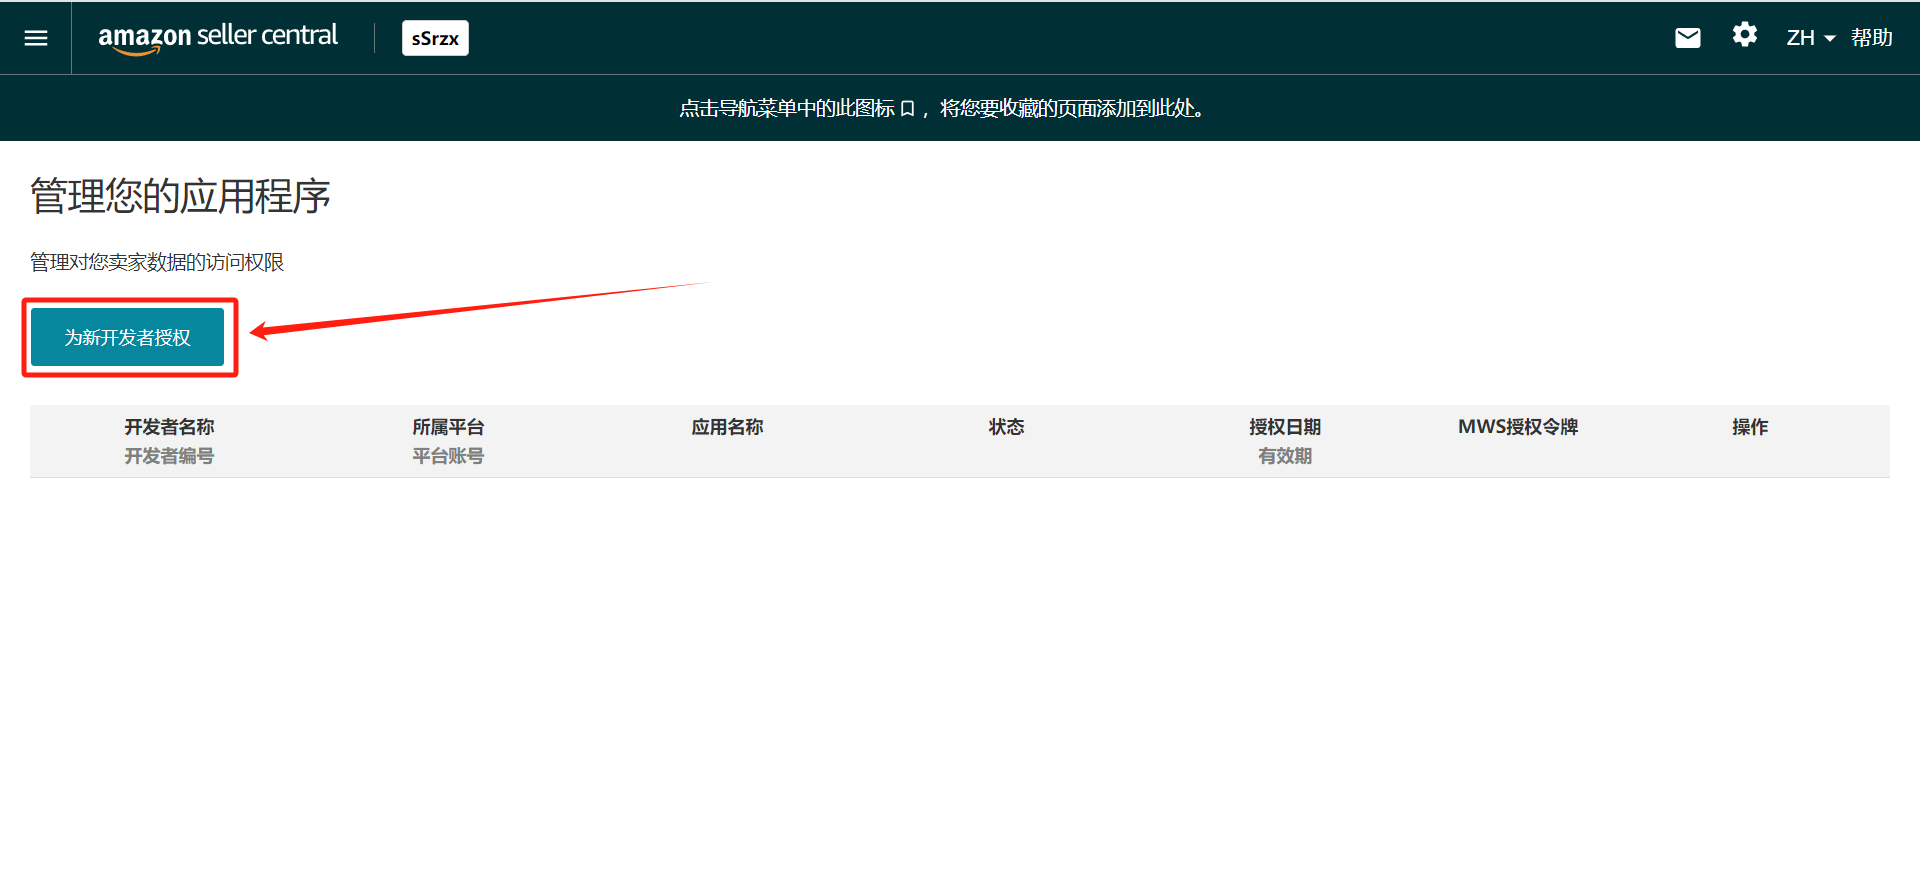The image size is (1920, 879).
Task: Open the settings gear icon
Action: 1744,36
